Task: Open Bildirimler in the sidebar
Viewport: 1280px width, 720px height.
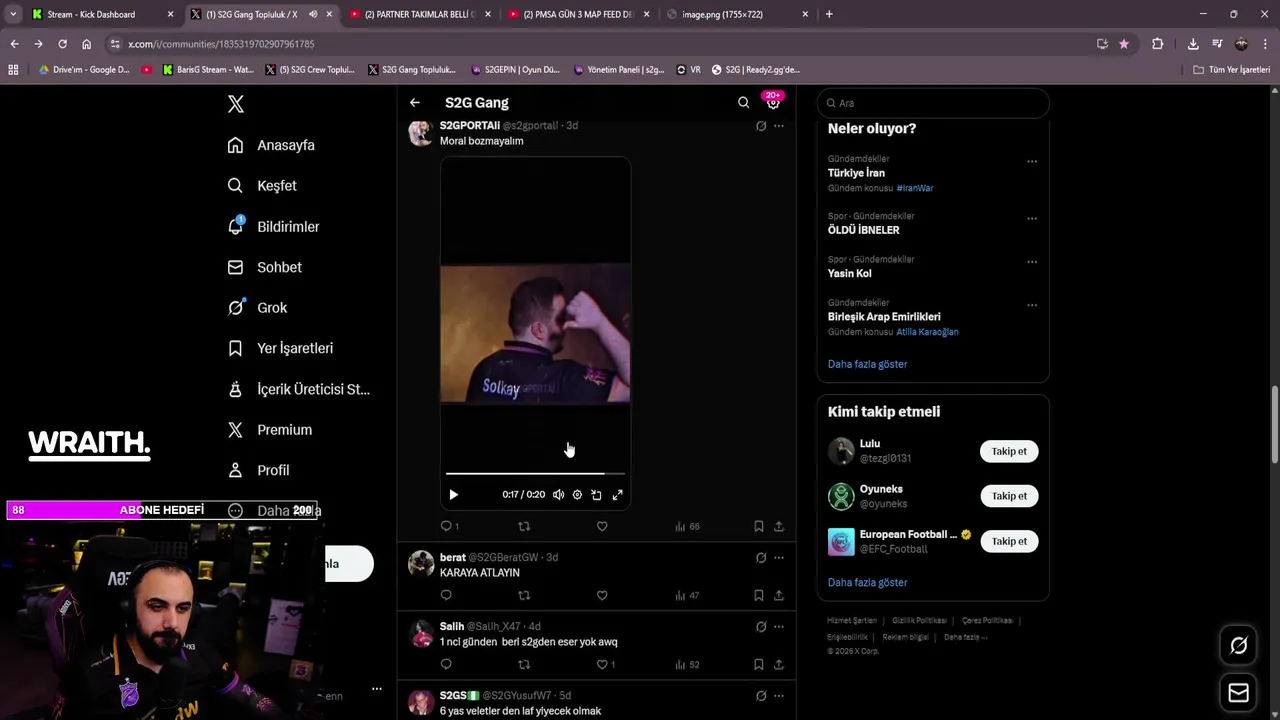Action: [273, 227]
